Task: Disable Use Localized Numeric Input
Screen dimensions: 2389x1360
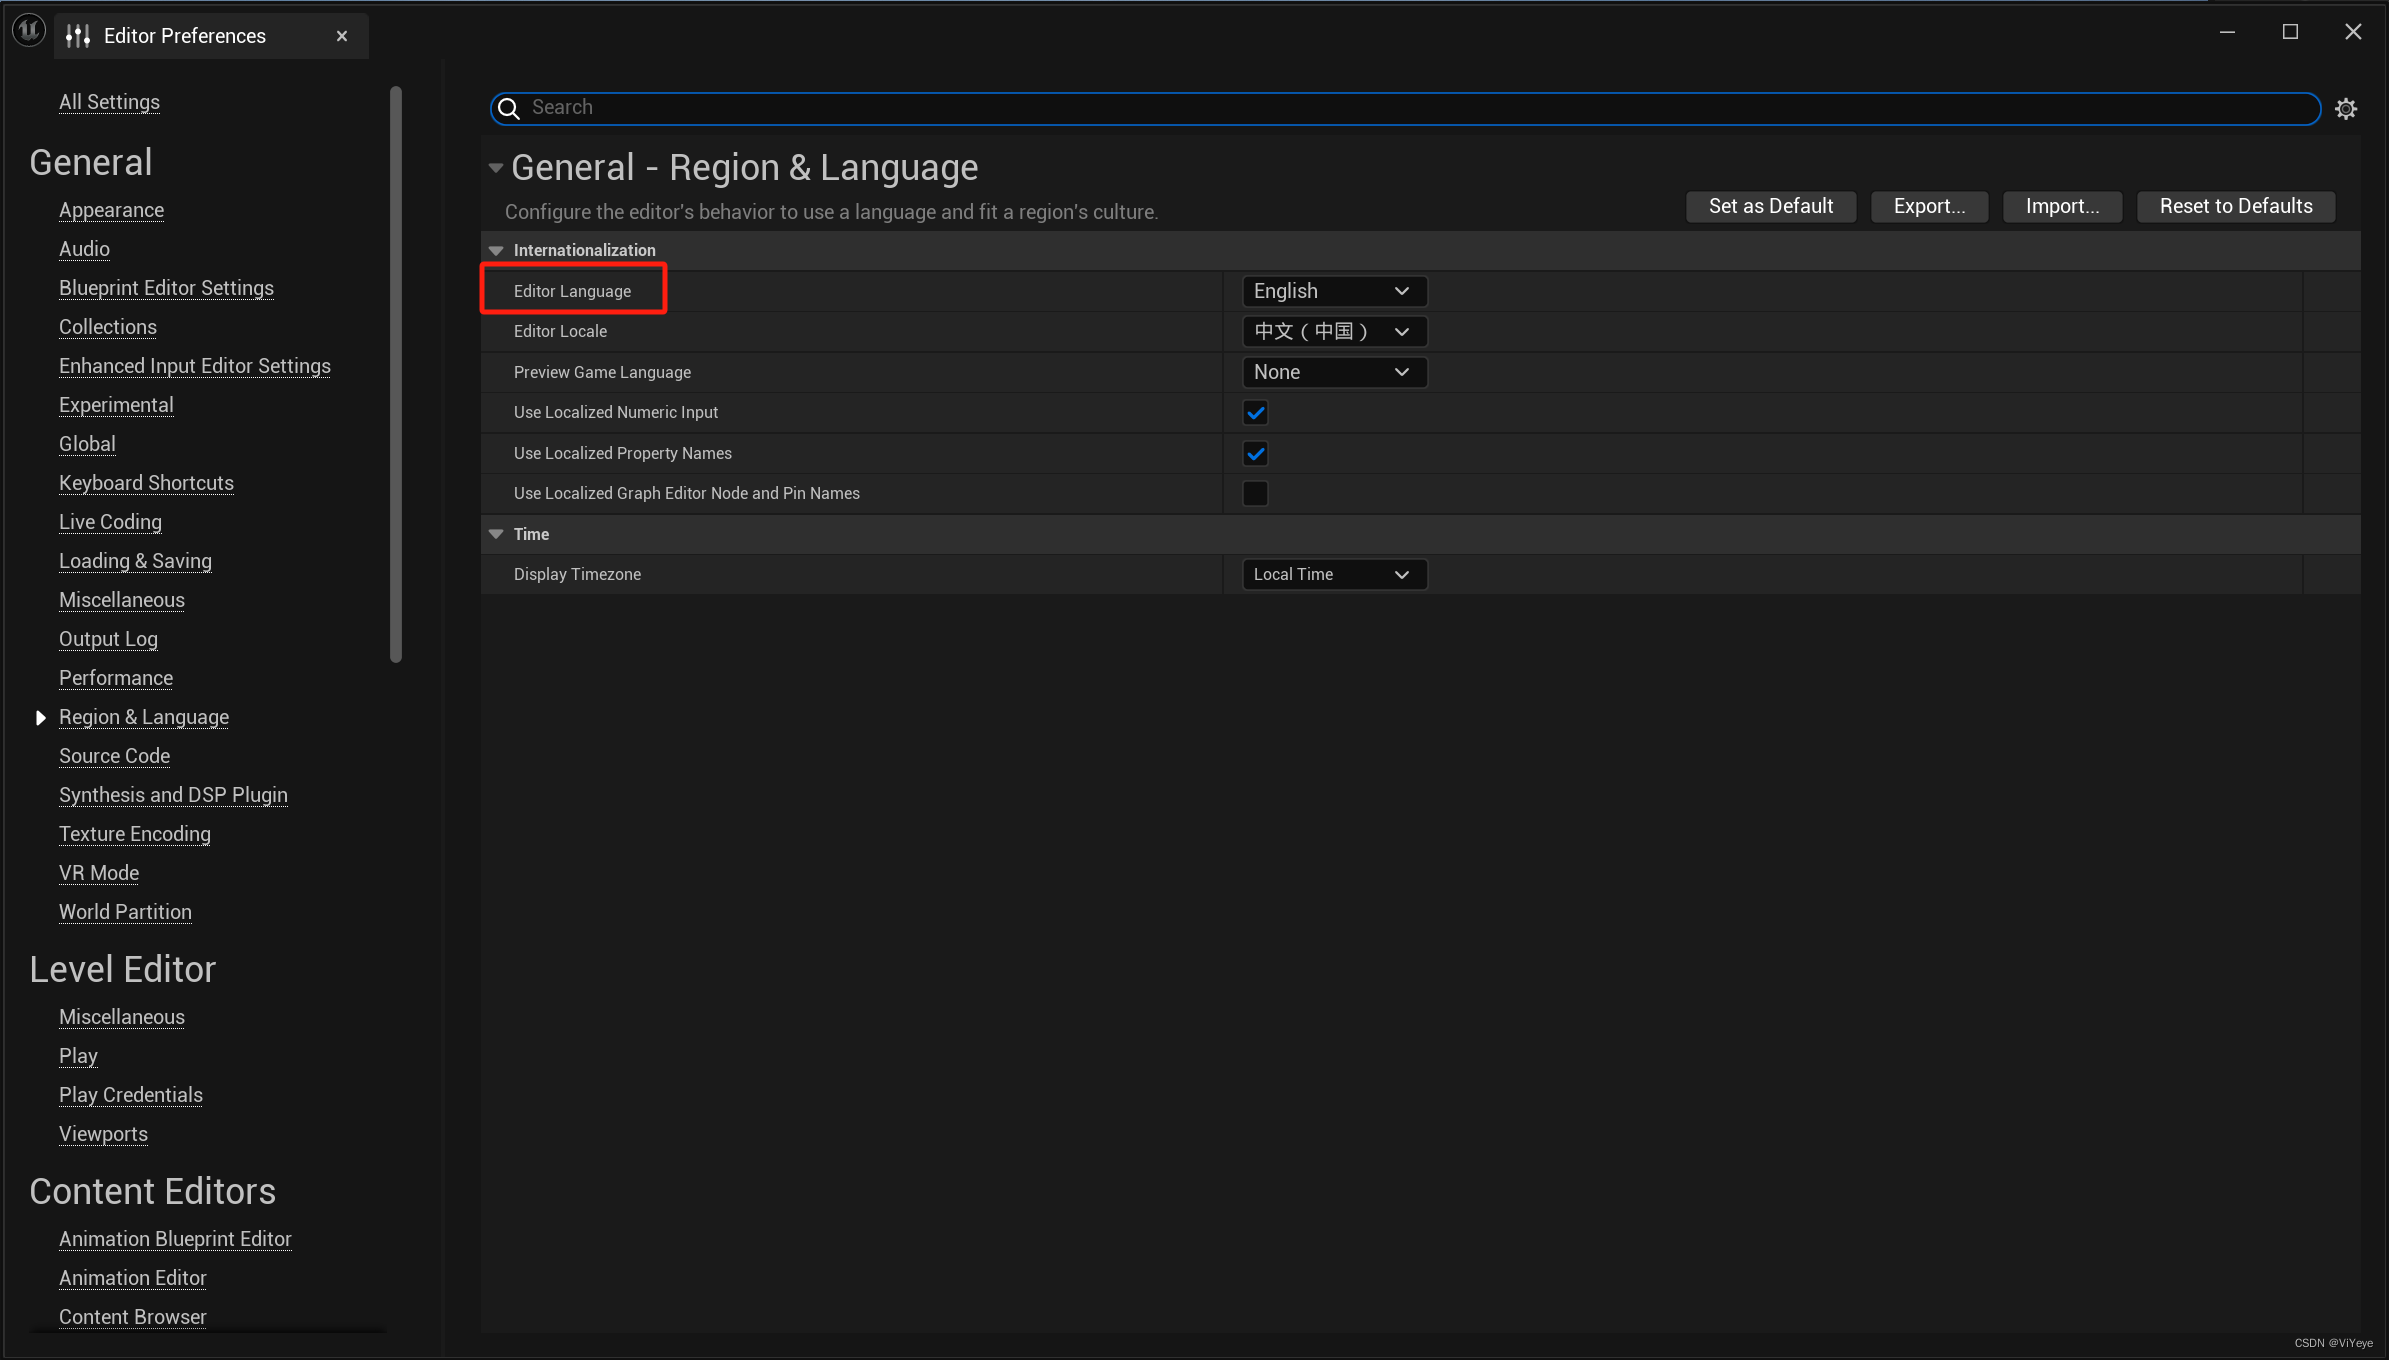Action: click(x=1255, y=413)
